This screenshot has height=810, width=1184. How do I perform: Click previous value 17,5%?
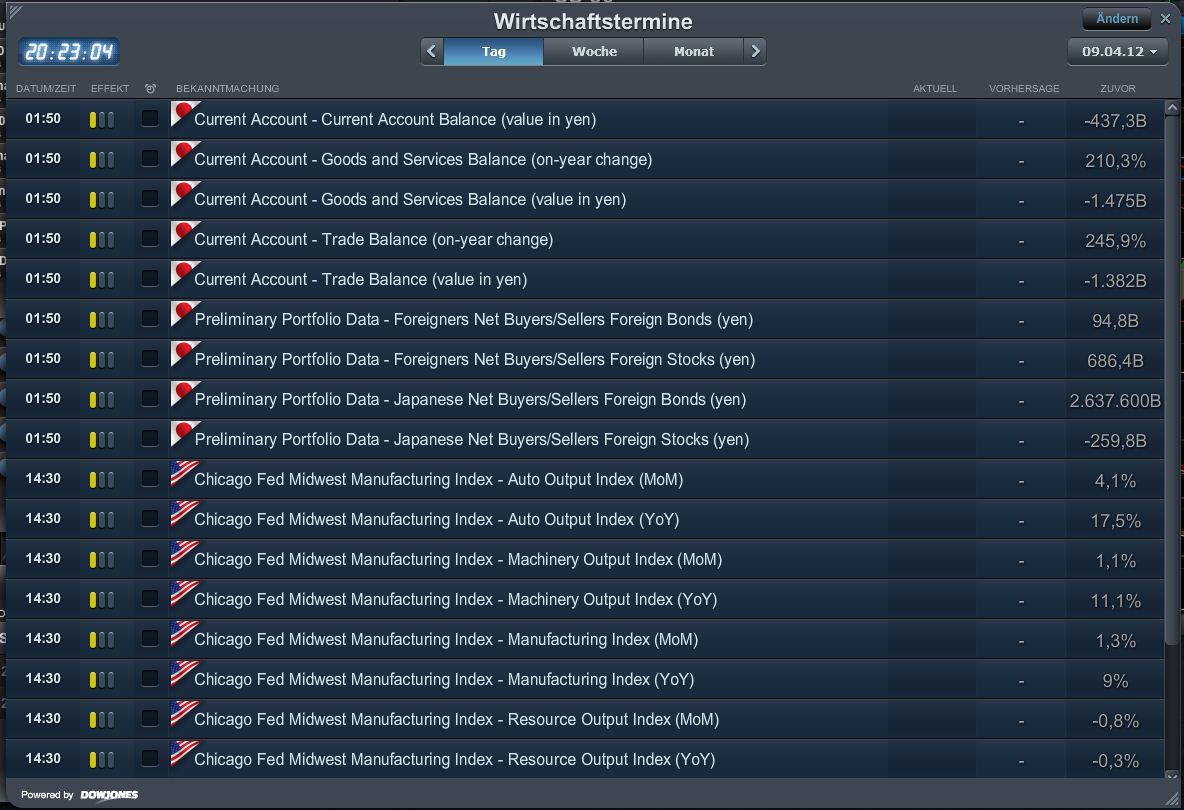(1115, 521)
